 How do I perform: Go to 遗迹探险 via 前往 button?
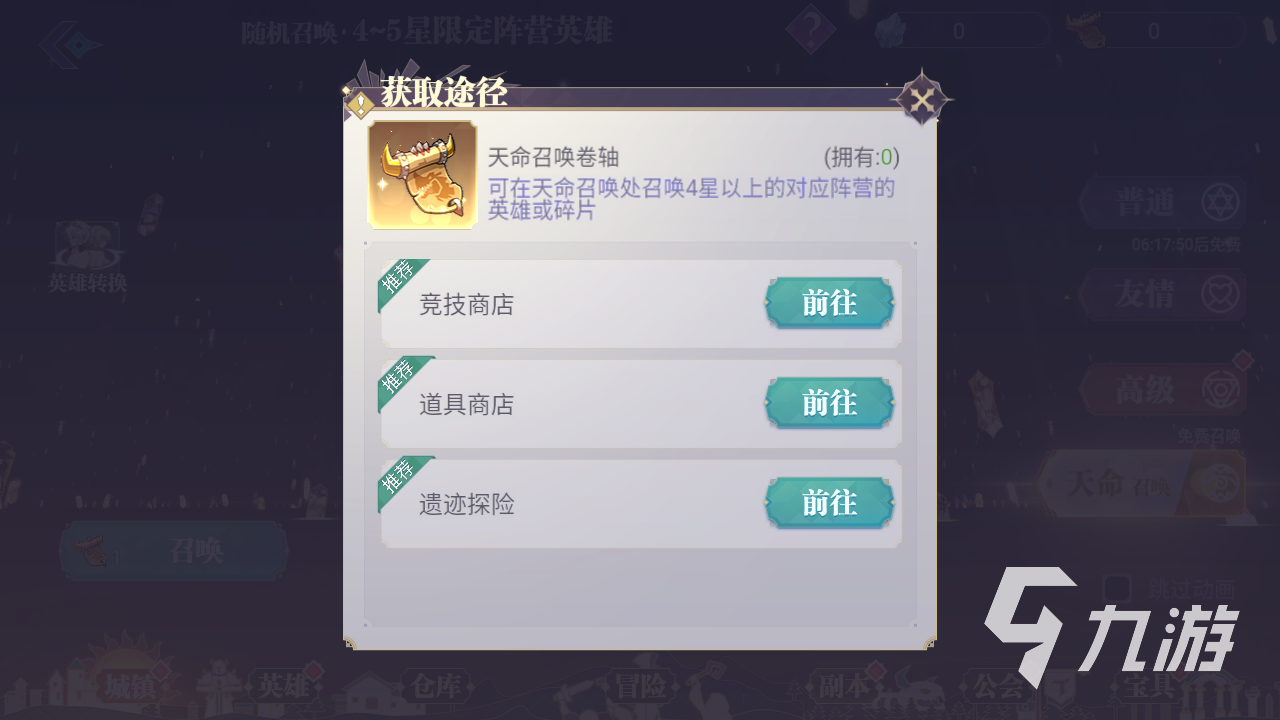coord(829,503)
